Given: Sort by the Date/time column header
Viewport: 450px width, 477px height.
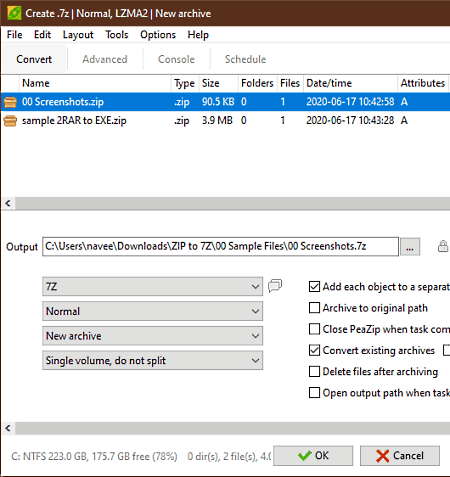Looking at the screenshot, I should (350, 83).
